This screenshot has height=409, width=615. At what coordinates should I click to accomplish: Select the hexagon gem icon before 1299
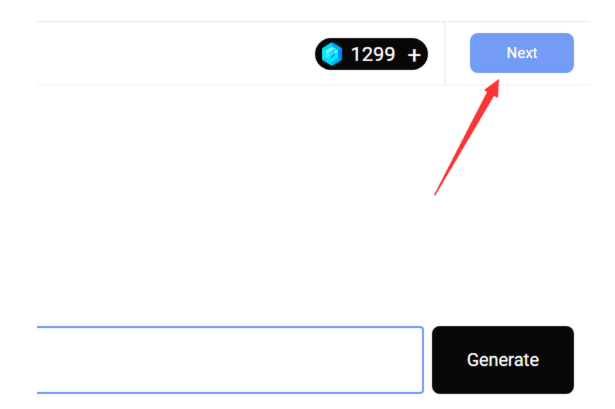tap(332, 55)
